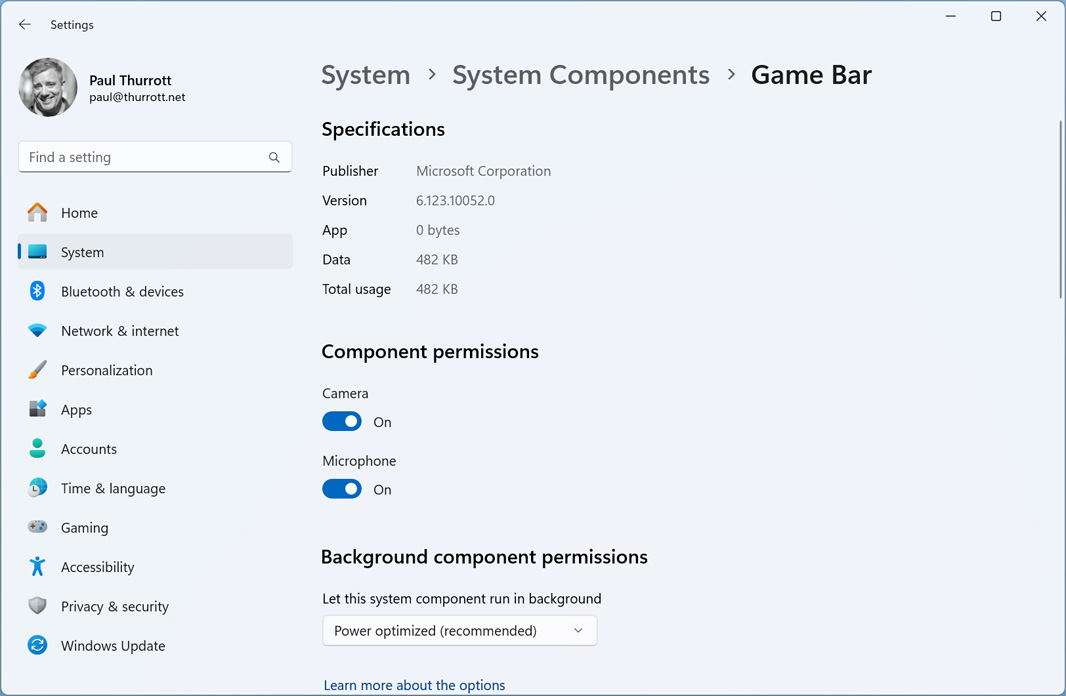This screenshot has width=1066, height=696.
Task: Click the Personalization paintbrush icon
Action: [37, 370]
